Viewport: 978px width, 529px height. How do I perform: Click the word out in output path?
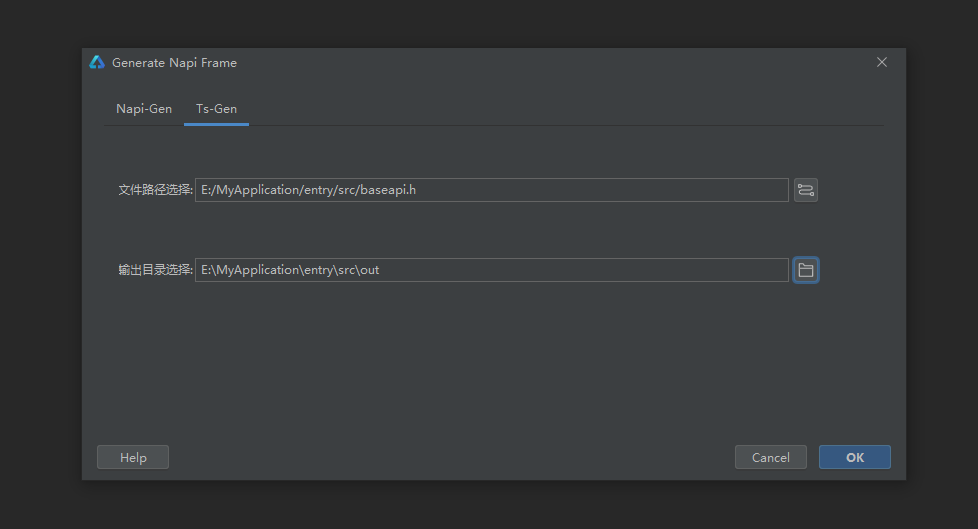tap(369, 270)
